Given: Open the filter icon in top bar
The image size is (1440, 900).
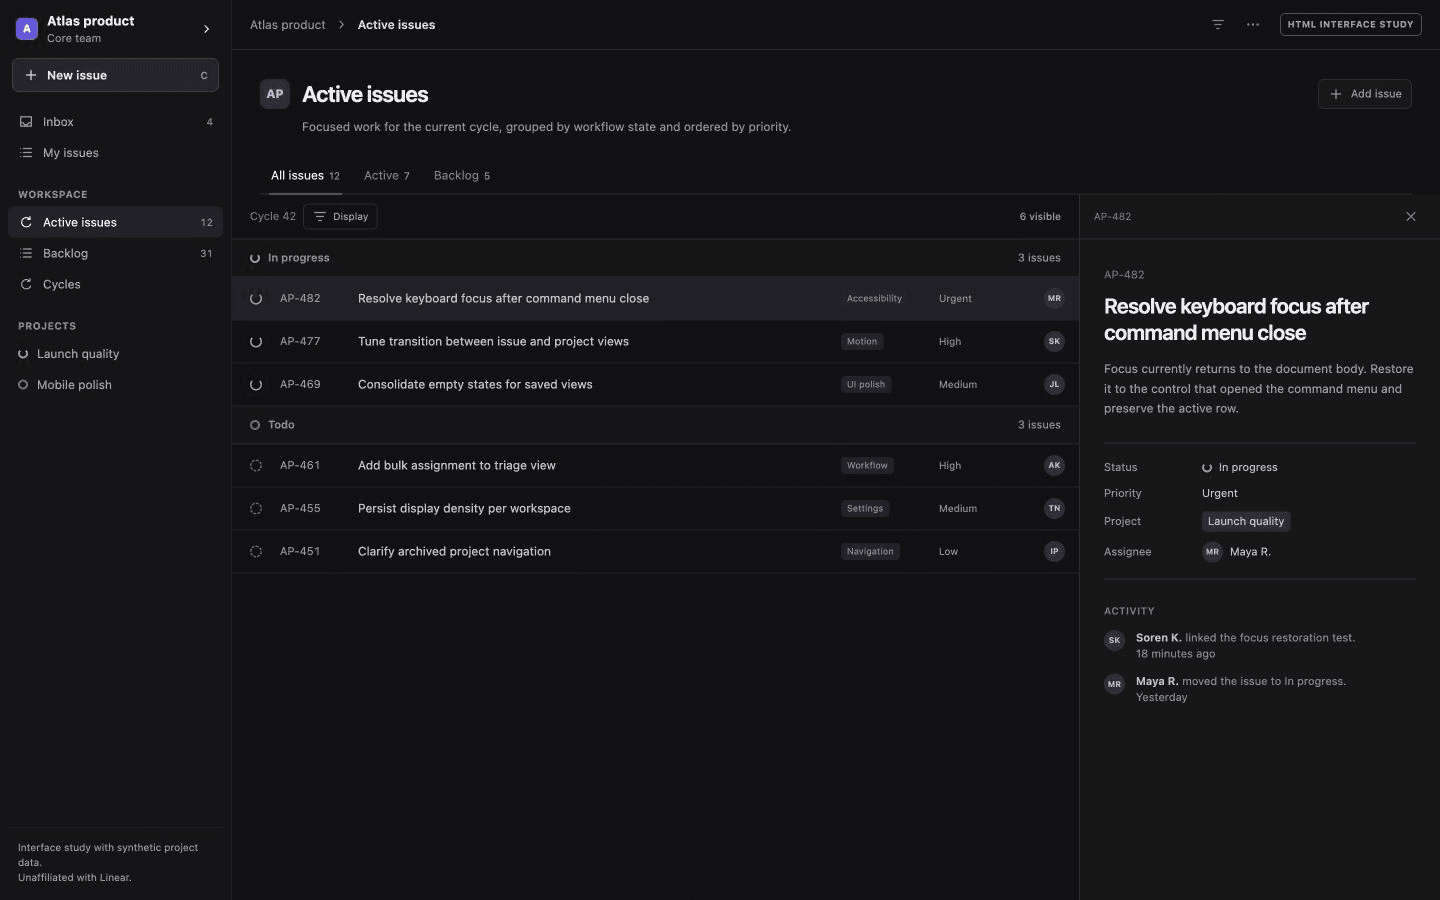Looking at the screenshot, I should coord(1217,24).
